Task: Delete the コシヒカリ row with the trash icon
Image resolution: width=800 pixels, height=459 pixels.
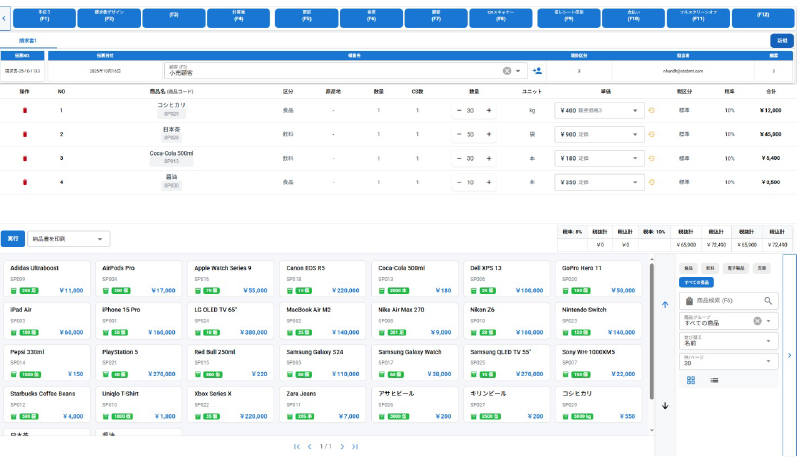Action: click(25, 110)
